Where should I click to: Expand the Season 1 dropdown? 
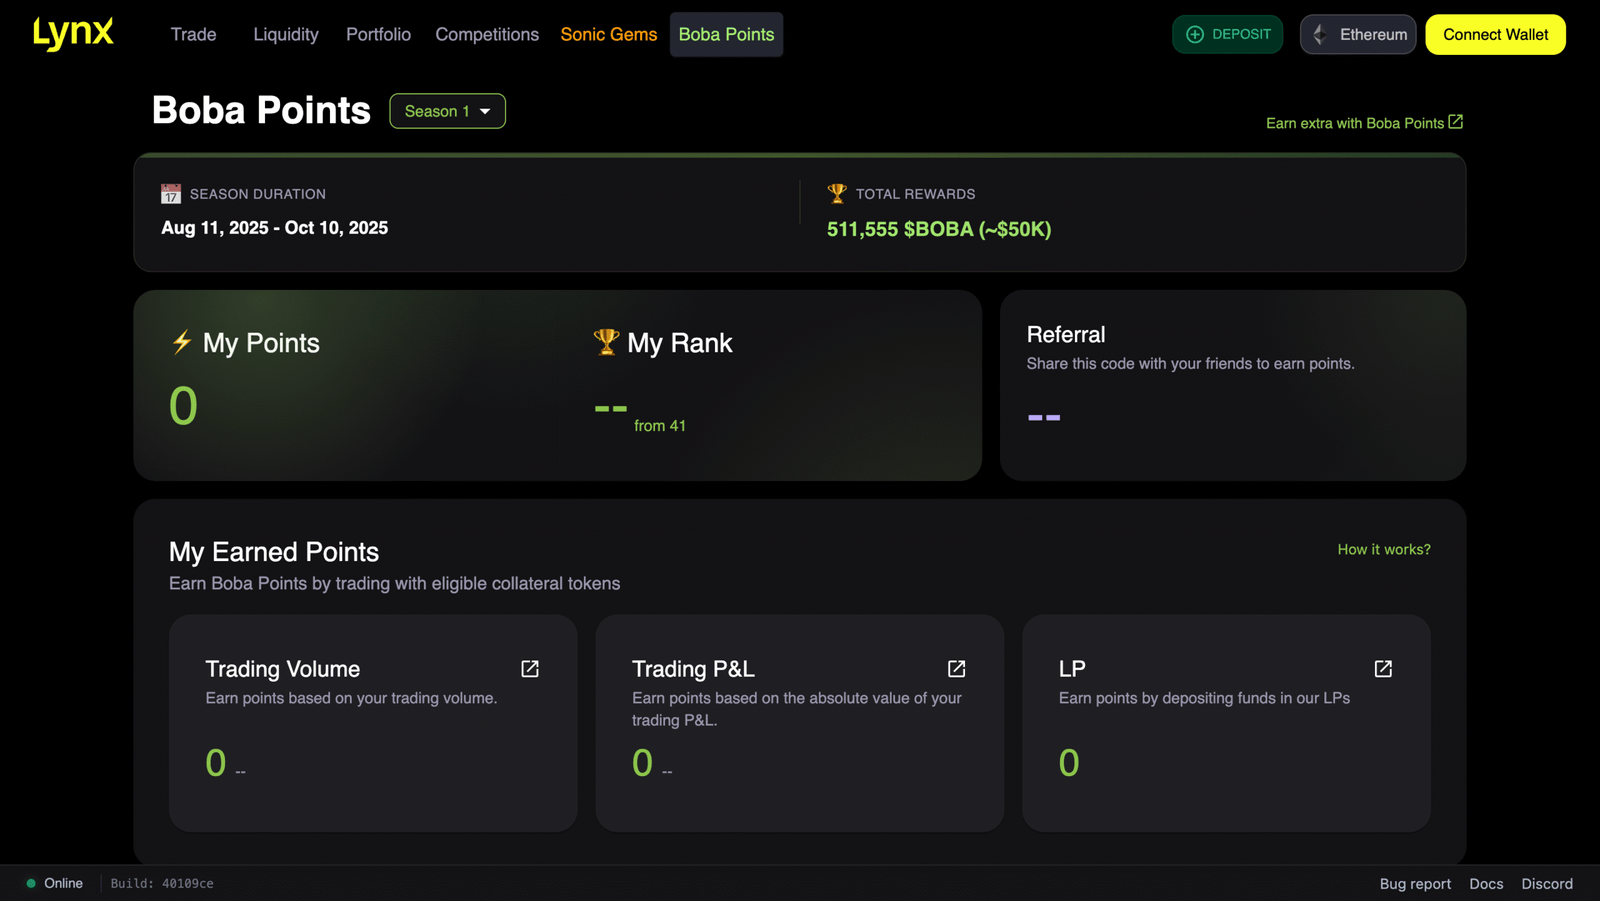click(x=447, y=111)
